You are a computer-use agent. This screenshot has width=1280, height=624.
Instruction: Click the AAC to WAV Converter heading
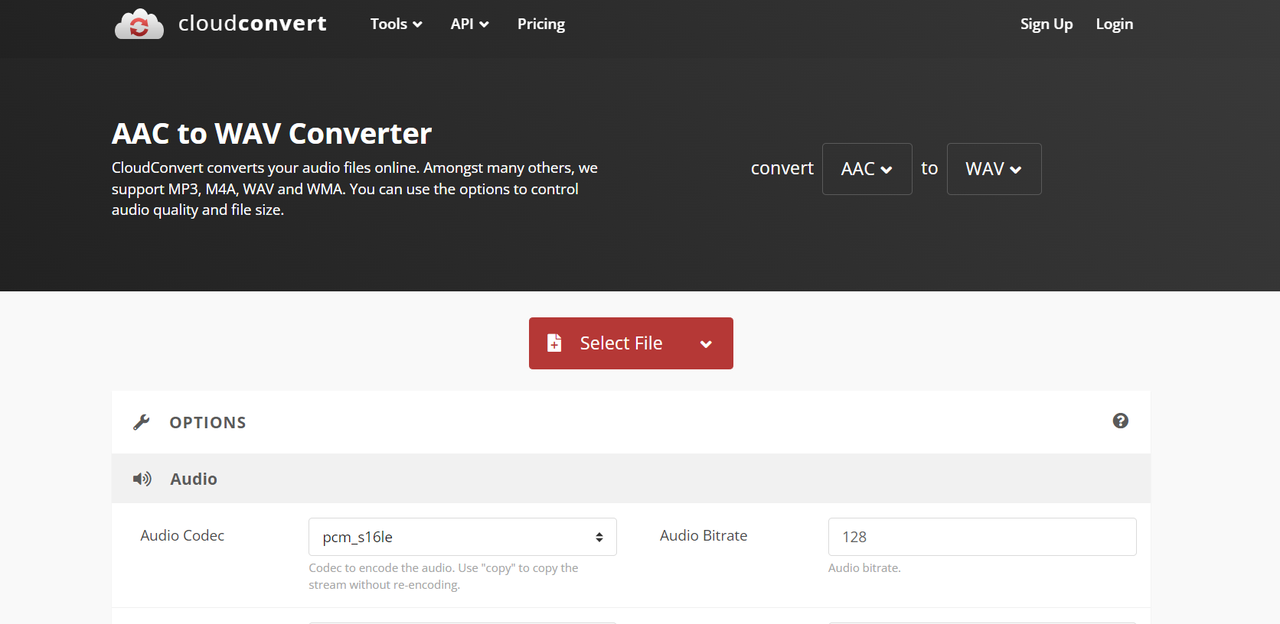coord(272,133)
